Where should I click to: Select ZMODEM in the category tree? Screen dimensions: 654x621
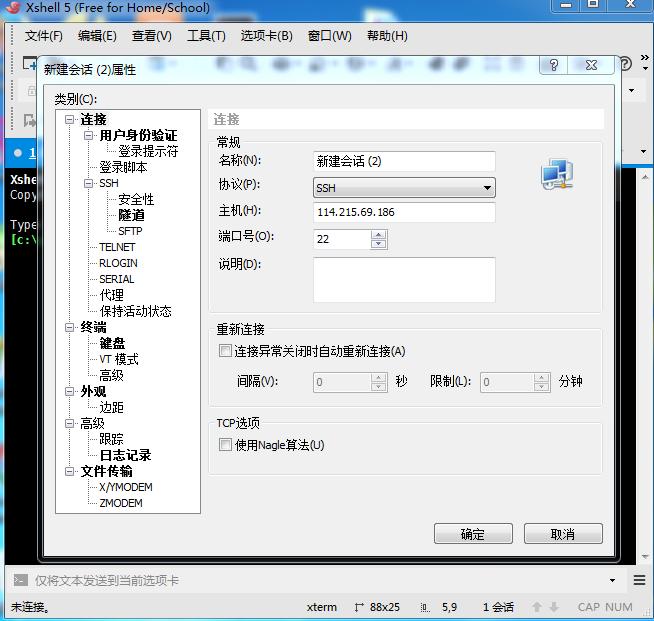click(x=121, y=503)
